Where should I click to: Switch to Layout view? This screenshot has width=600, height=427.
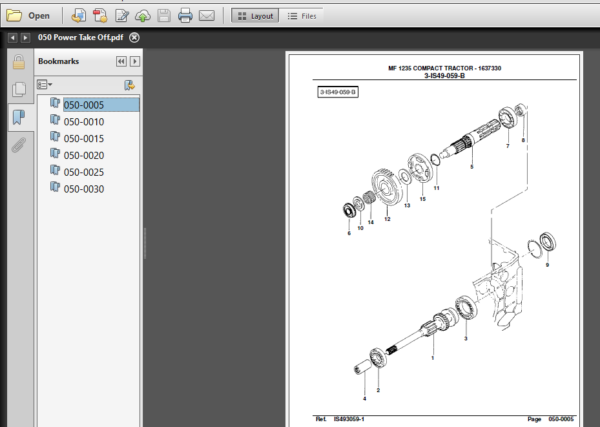point(255,16)
